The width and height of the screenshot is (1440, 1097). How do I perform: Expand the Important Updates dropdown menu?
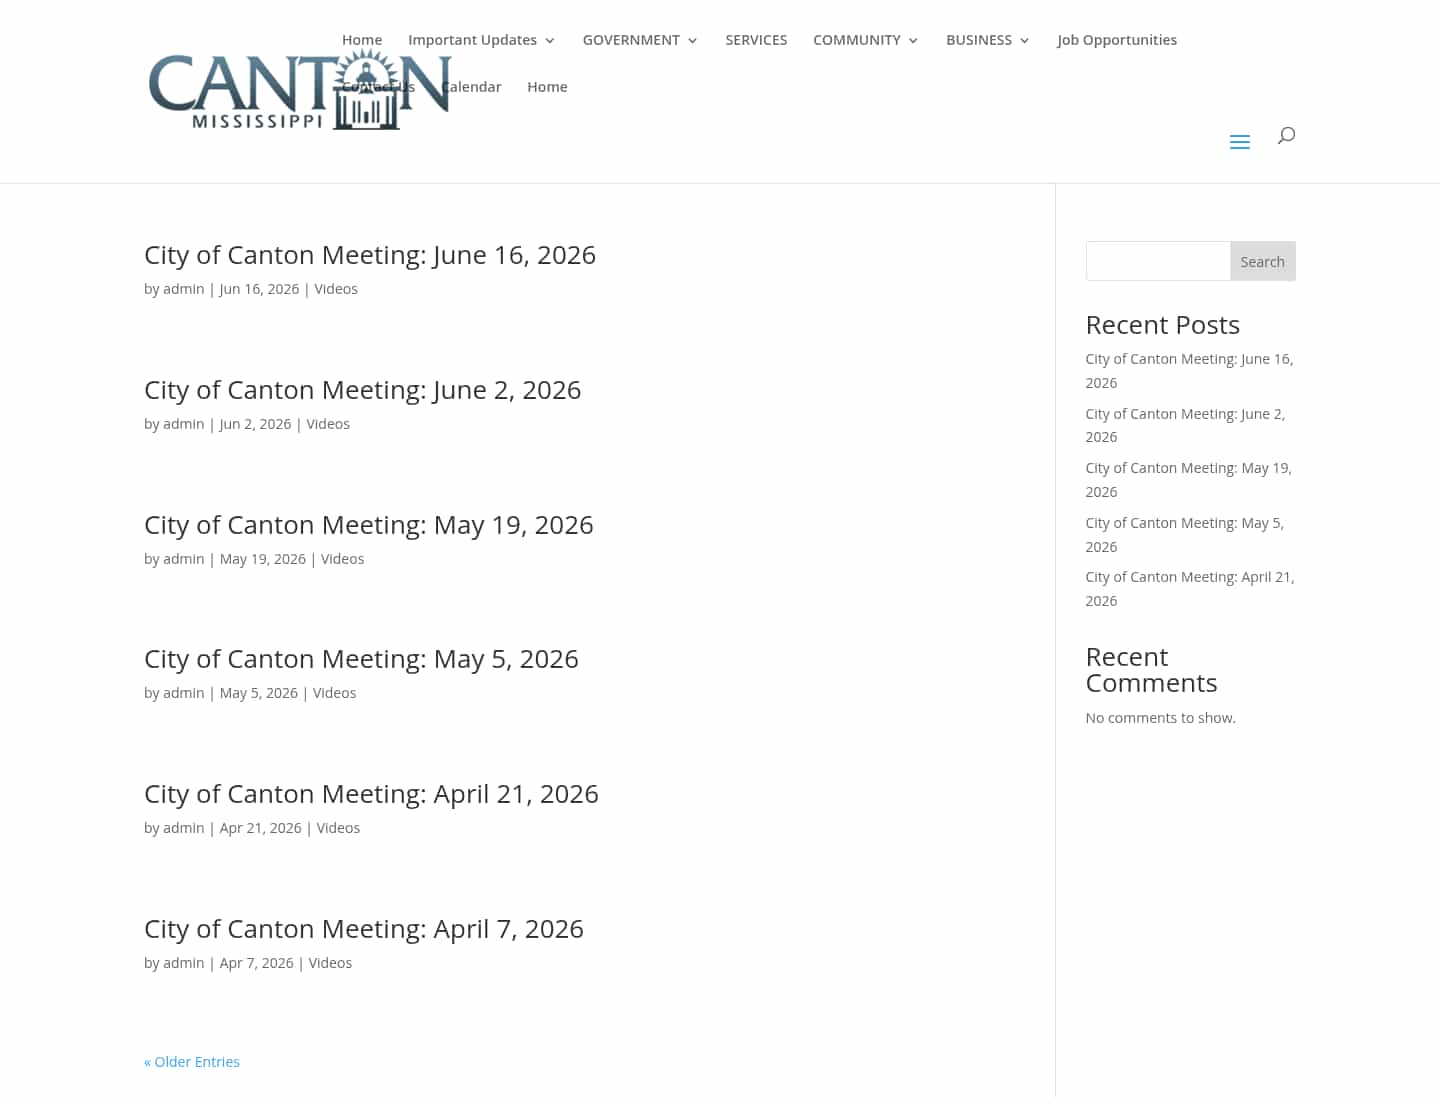(x=481, y=40)
